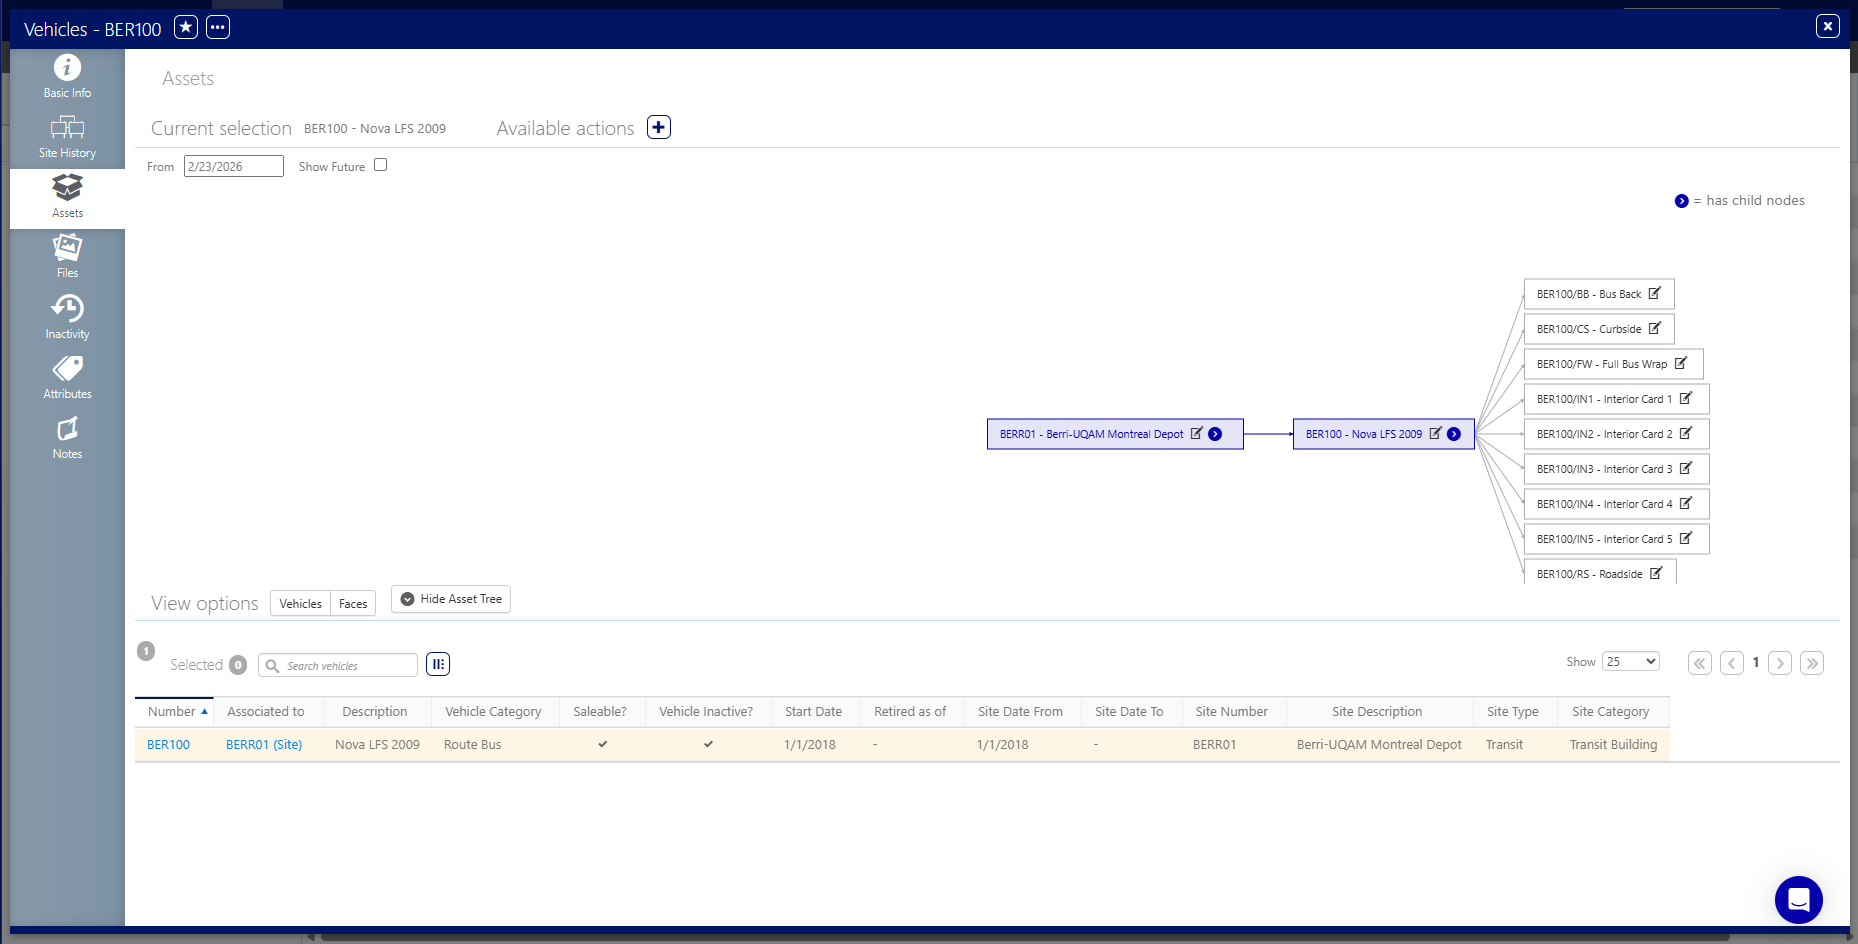1858x944 pixels.
Task: Sort by Number column
Action: pyautogui.click(x=172, y=711)
